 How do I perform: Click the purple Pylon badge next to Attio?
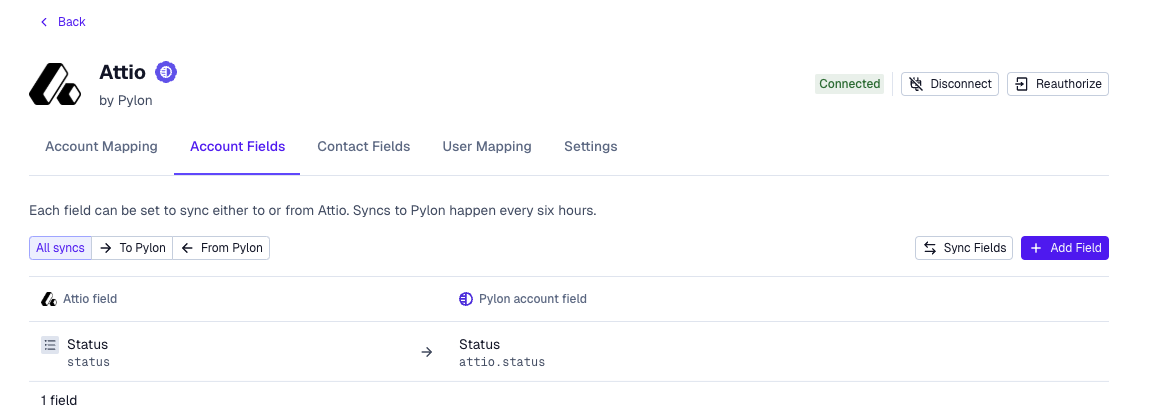(166, 72)
